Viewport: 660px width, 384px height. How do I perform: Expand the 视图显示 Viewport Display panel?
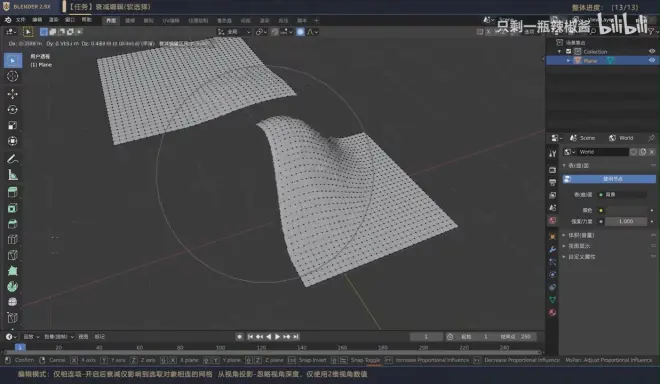coord(564,246)
